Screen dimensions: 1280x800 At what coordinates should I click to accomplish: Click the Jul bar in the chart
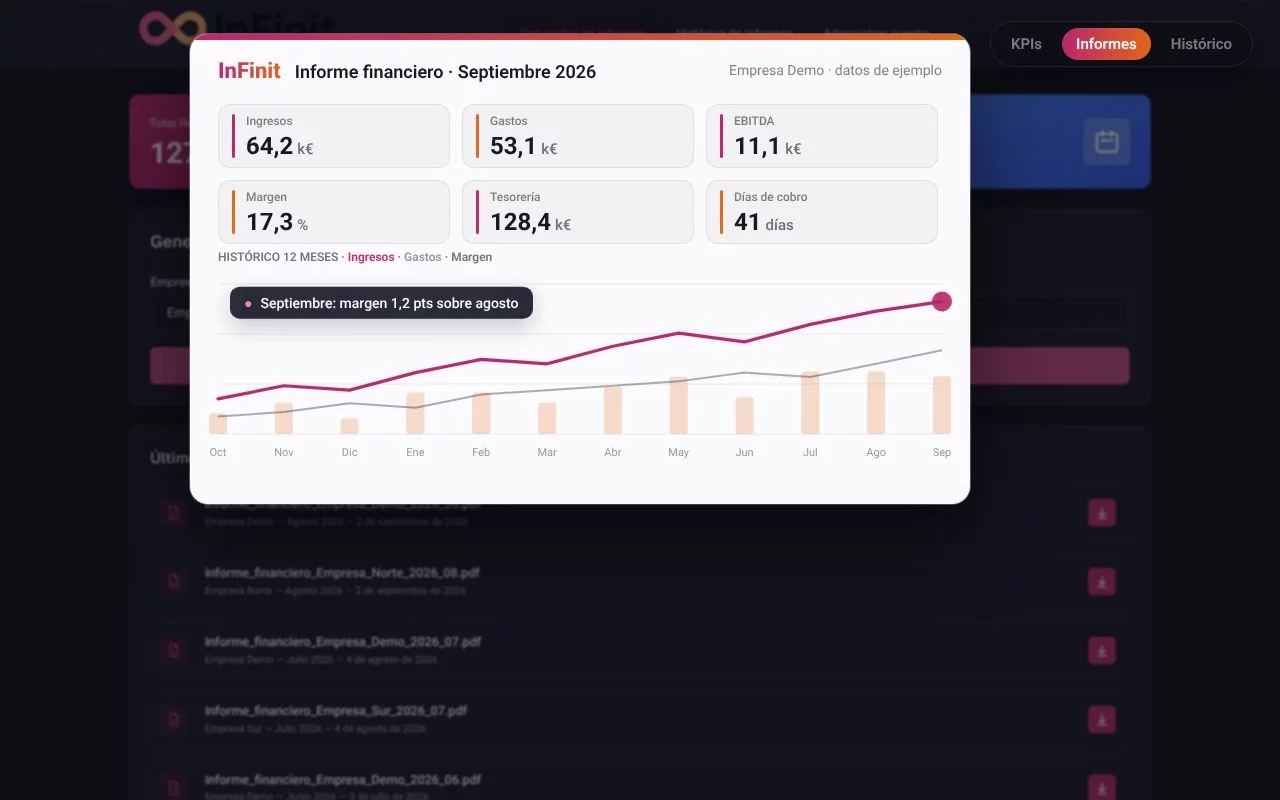tap(810, 402)
